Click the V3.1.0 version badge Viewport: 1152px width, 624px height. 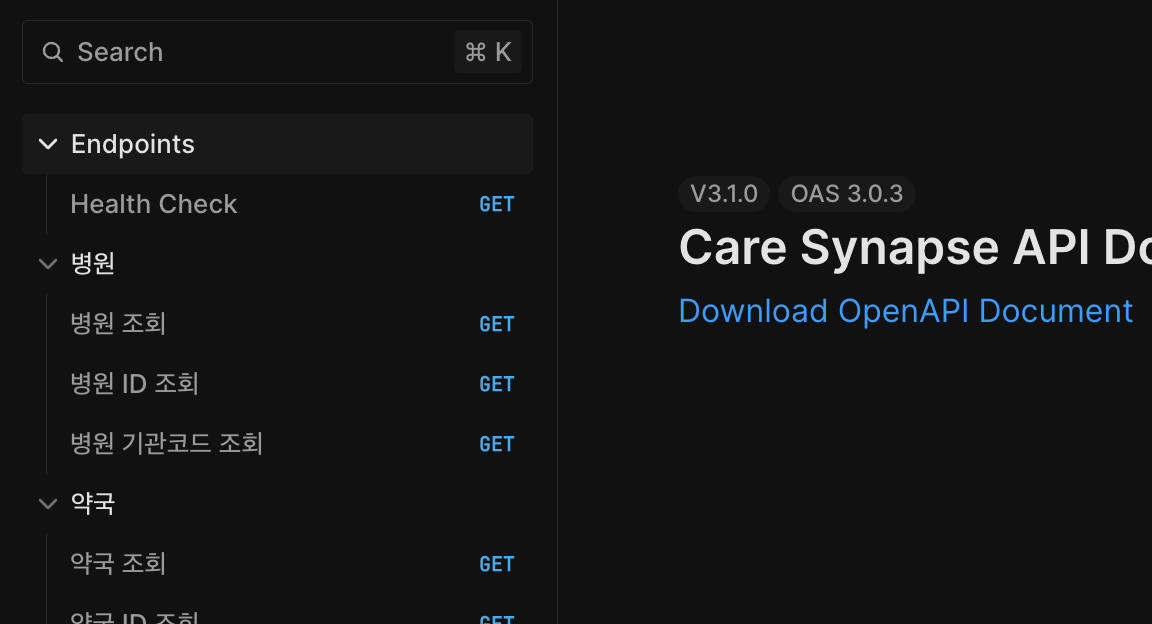click(724, 194)
